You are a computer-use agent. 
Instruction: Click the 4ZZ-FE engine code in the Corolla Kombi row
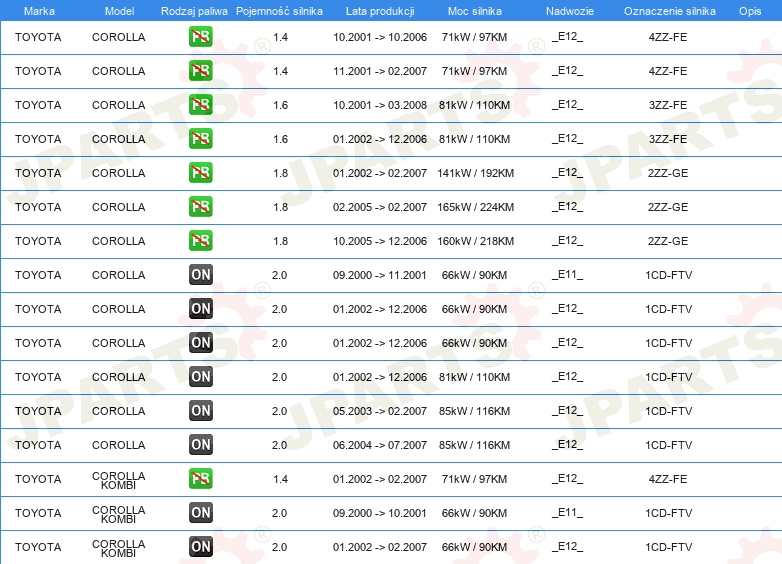coord(668,479)
